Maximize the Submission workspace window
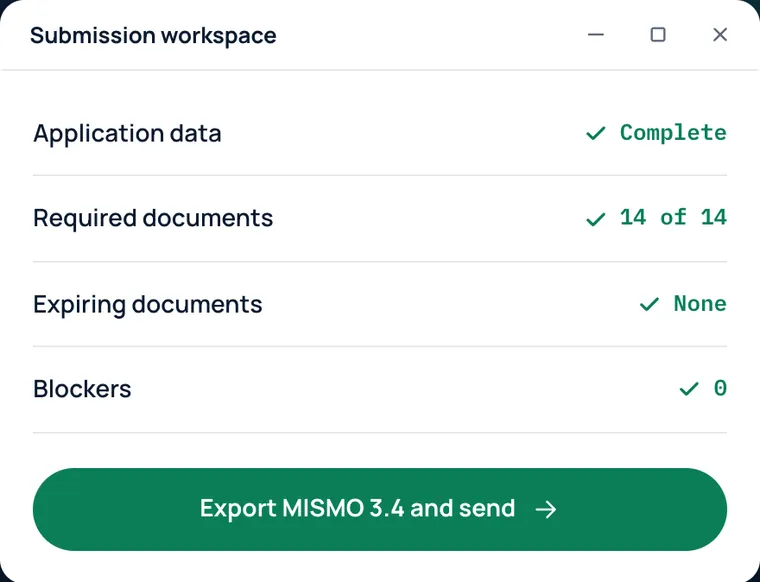Viewport: 760px width, 582px height. [658, 34]
